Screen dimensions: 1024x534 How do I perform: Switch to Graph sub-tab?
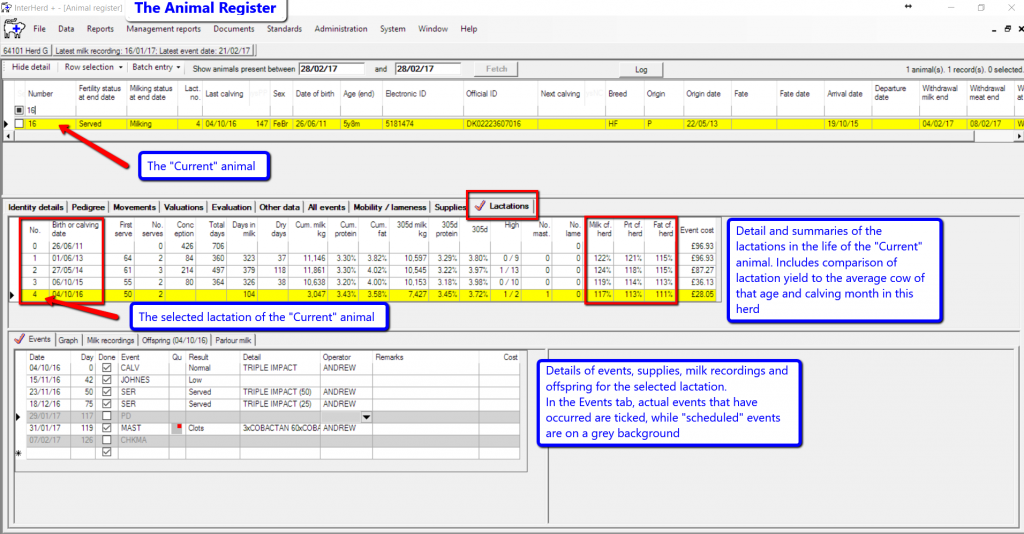[x=68, y=341]
